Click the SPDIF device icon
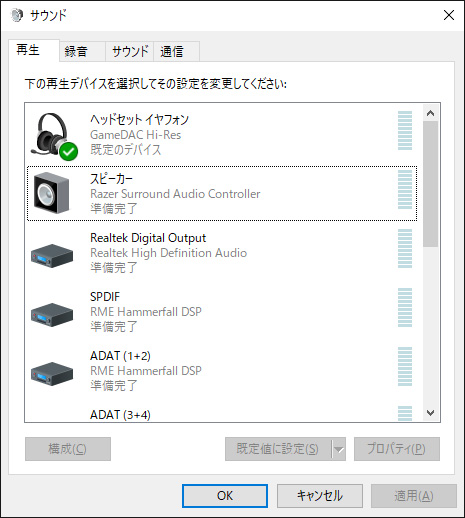465x518 pixels. (x=52, y=315)
